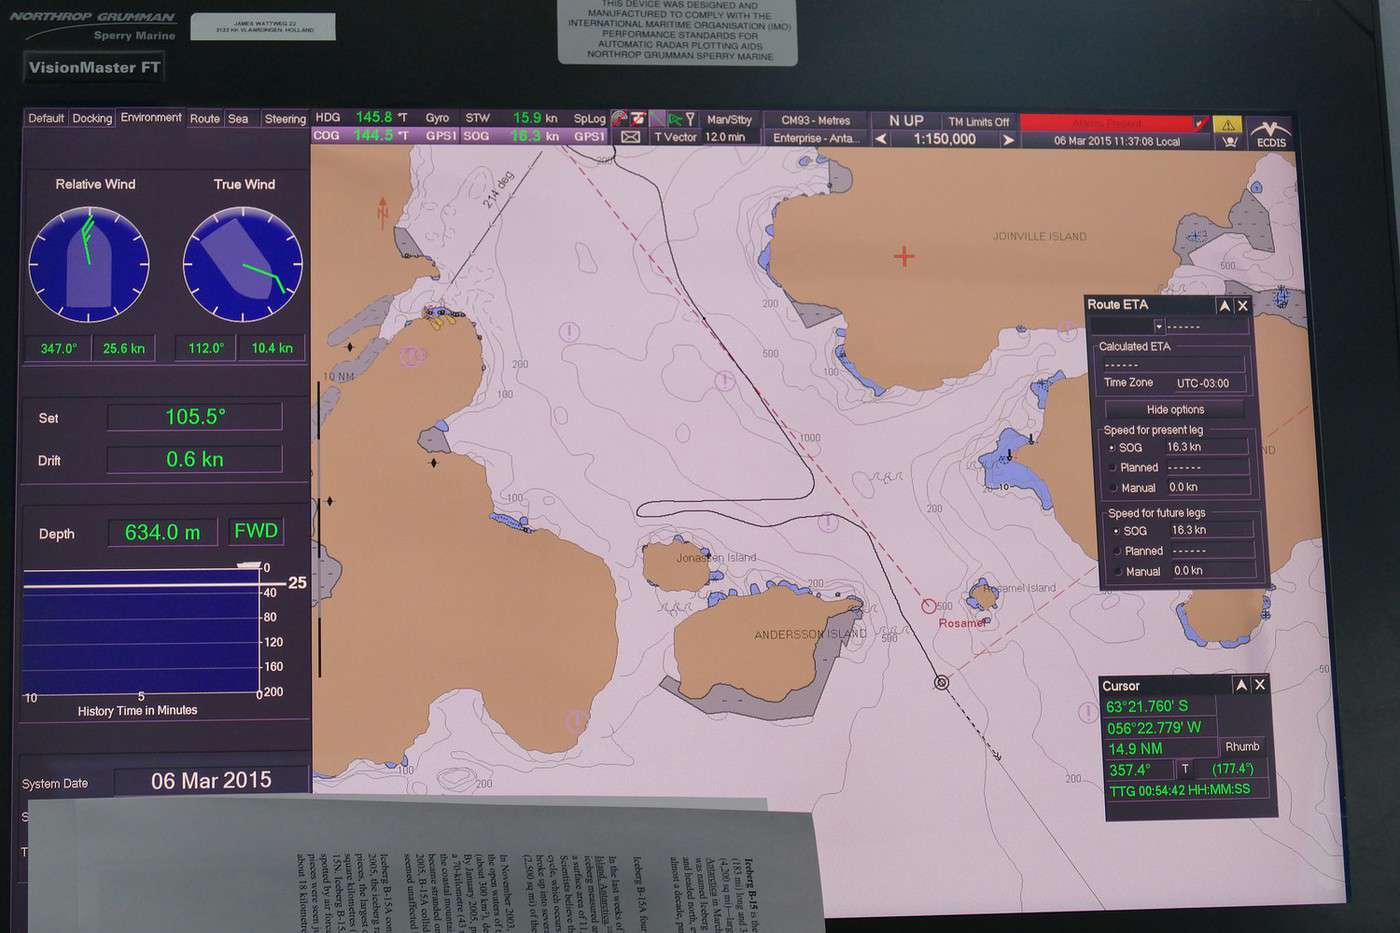The image size is (1400, 933).
Task: Open the N UP orientation selector
Action: [x=906, y=121]
